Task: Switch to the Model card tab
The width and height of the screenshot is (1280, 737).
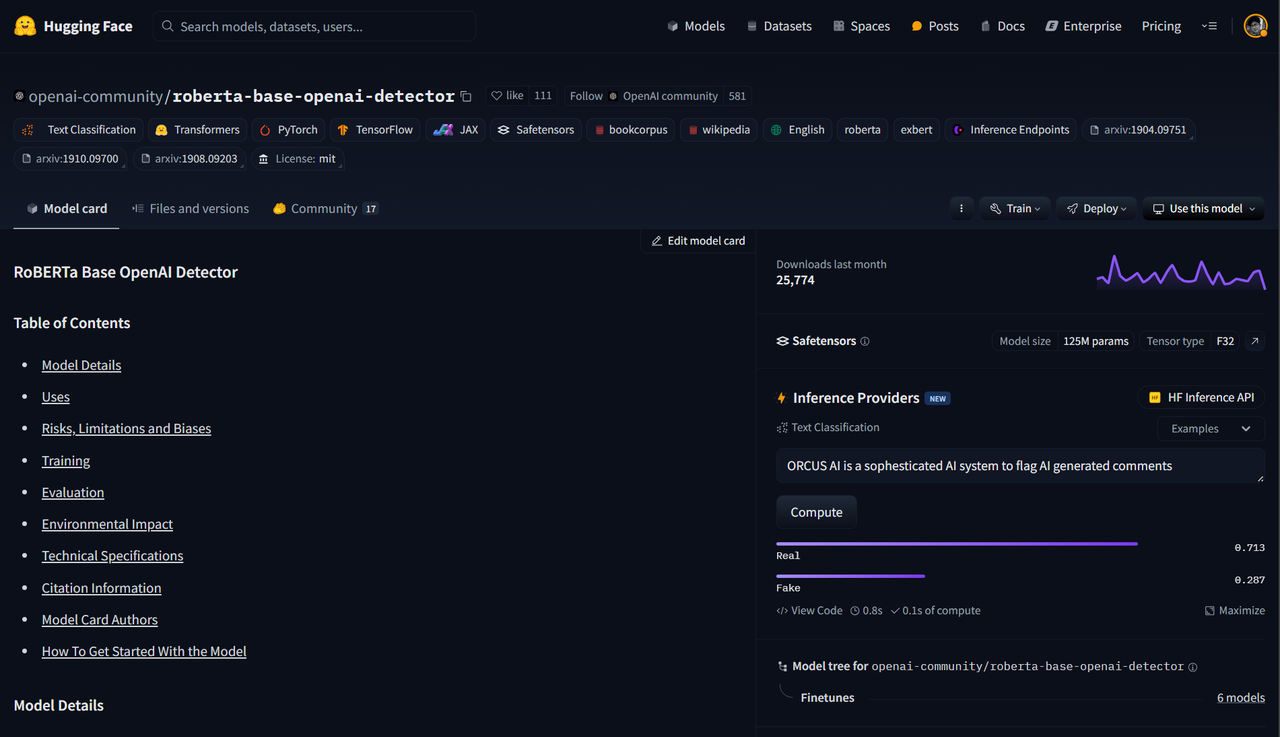Action: point(66,208)
